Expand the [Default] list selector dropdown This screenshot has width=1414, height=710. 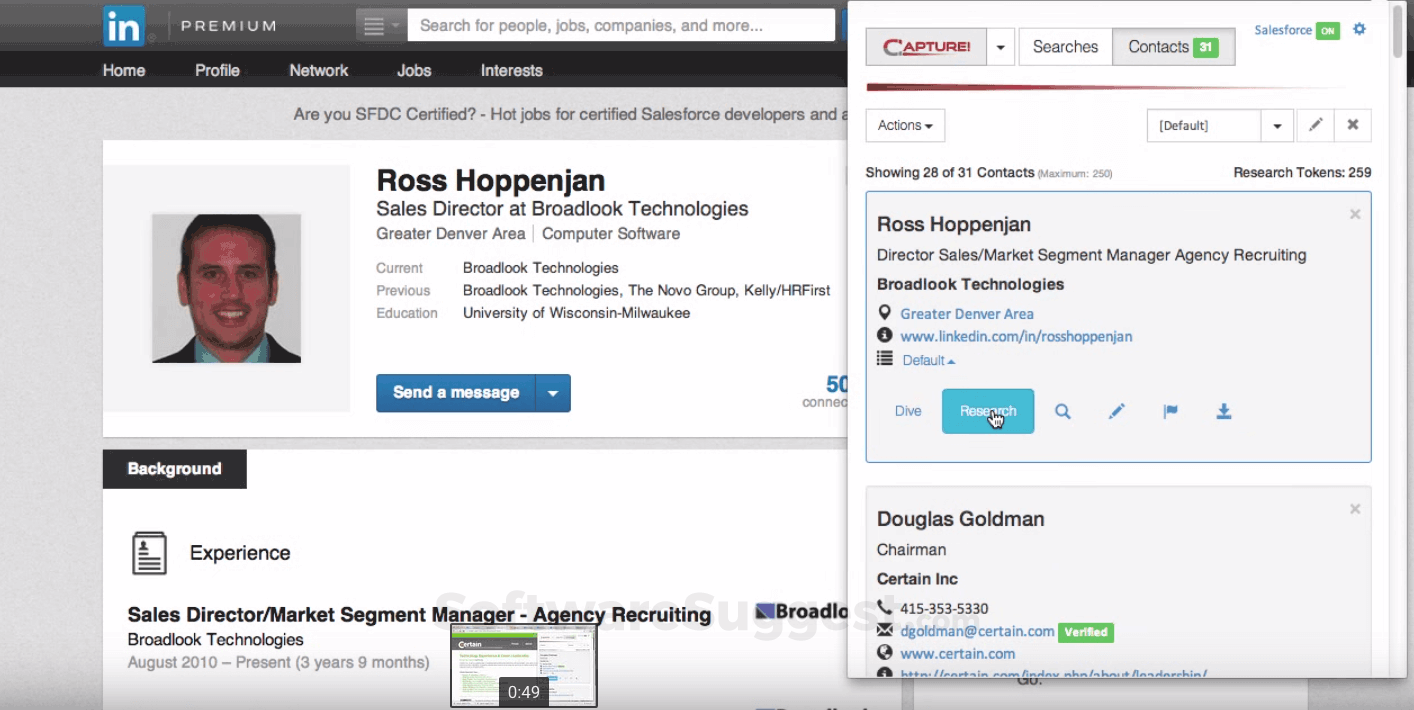(1277, 125)
